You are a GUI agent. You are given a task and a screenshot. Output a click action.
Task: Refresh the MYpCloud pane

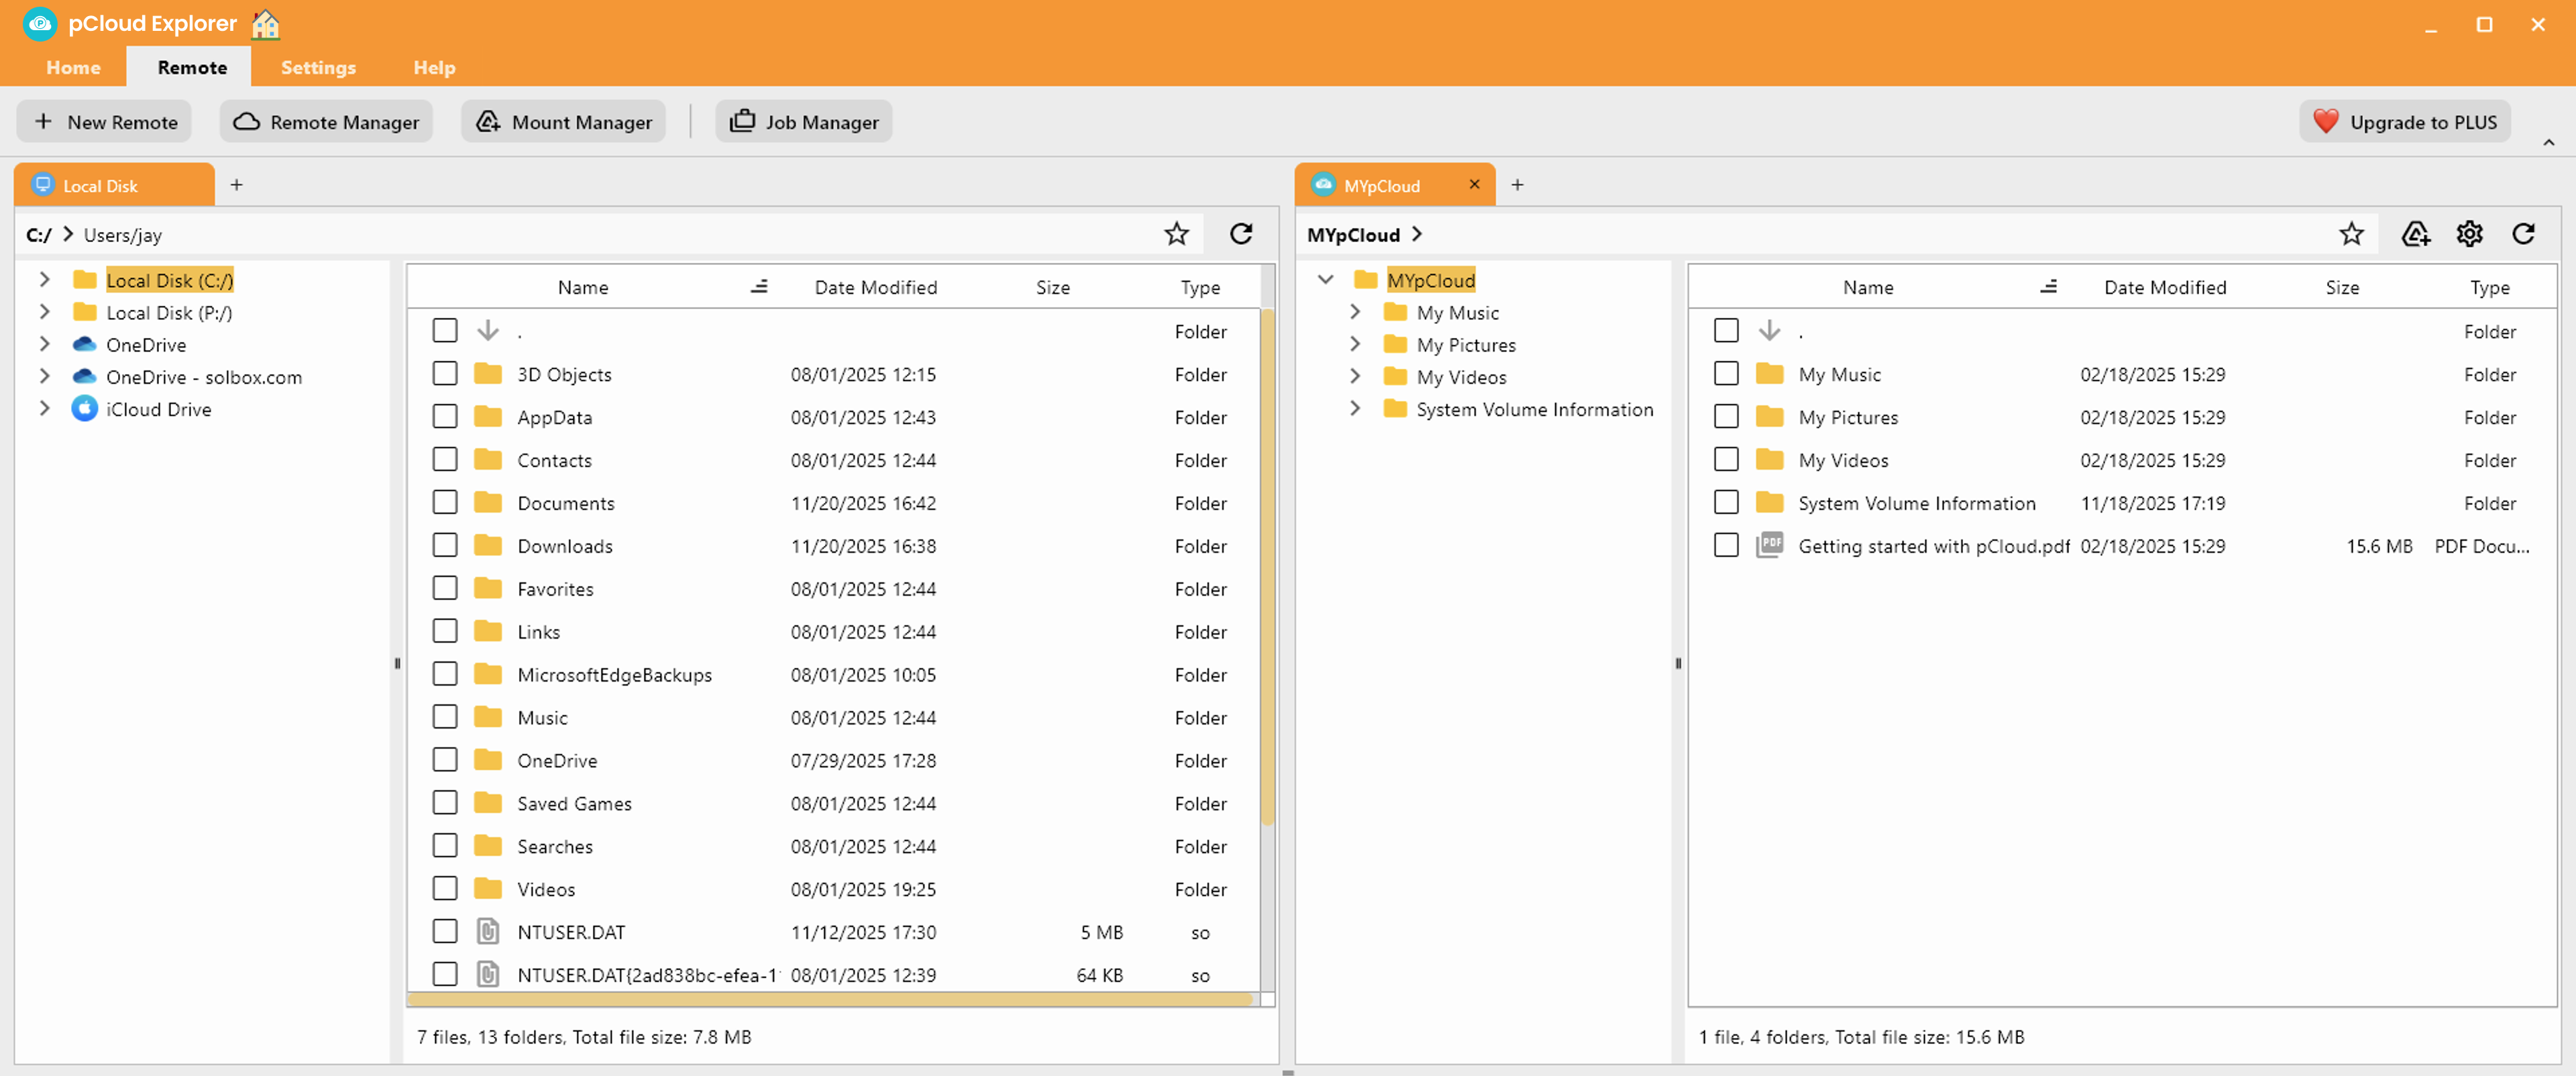(x=2524, y=233)
